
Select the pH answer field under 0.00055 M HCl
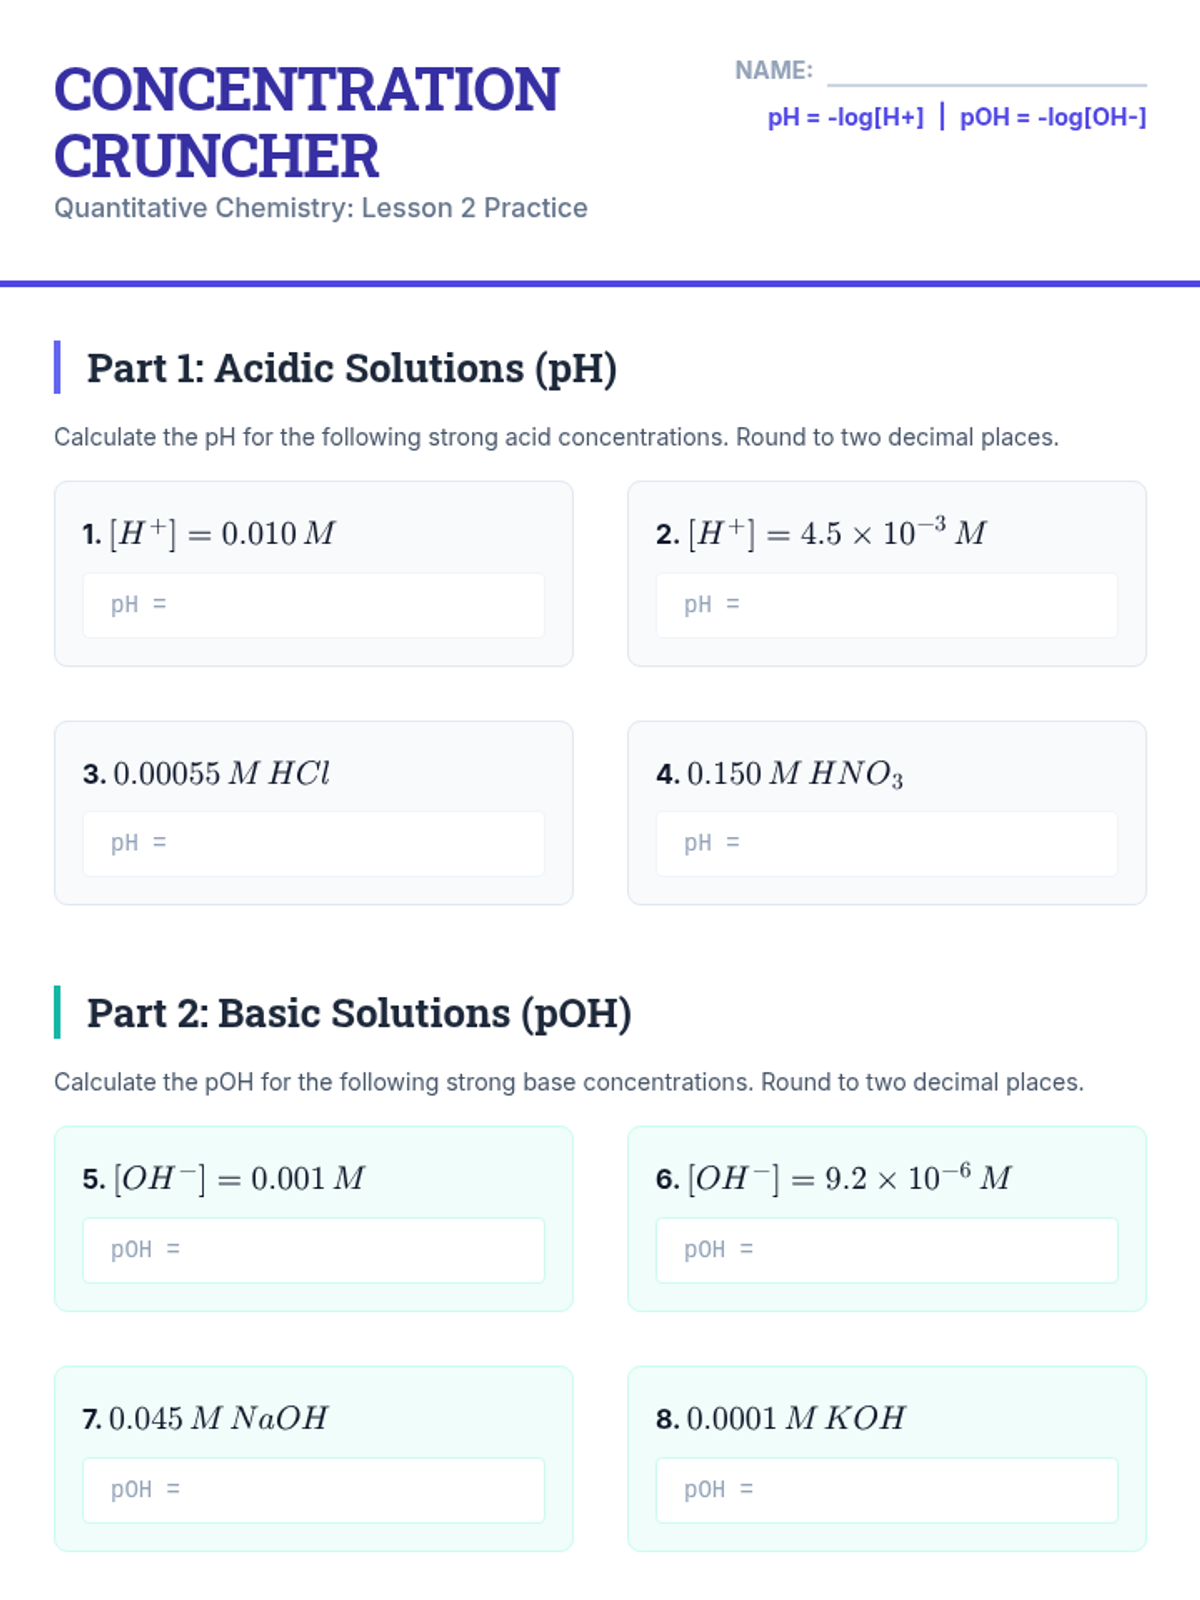(x=314, y=844)
